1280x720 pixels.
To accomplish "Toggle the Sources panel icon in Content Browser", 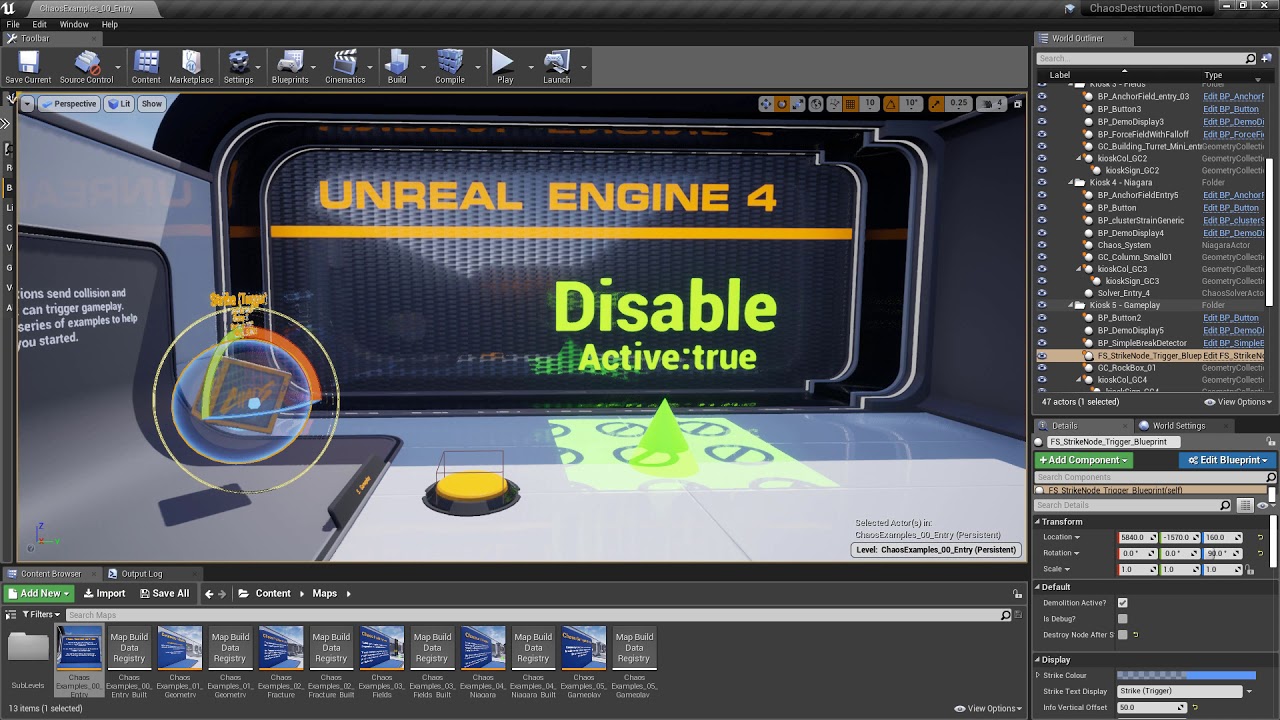I will click(12, 615).
